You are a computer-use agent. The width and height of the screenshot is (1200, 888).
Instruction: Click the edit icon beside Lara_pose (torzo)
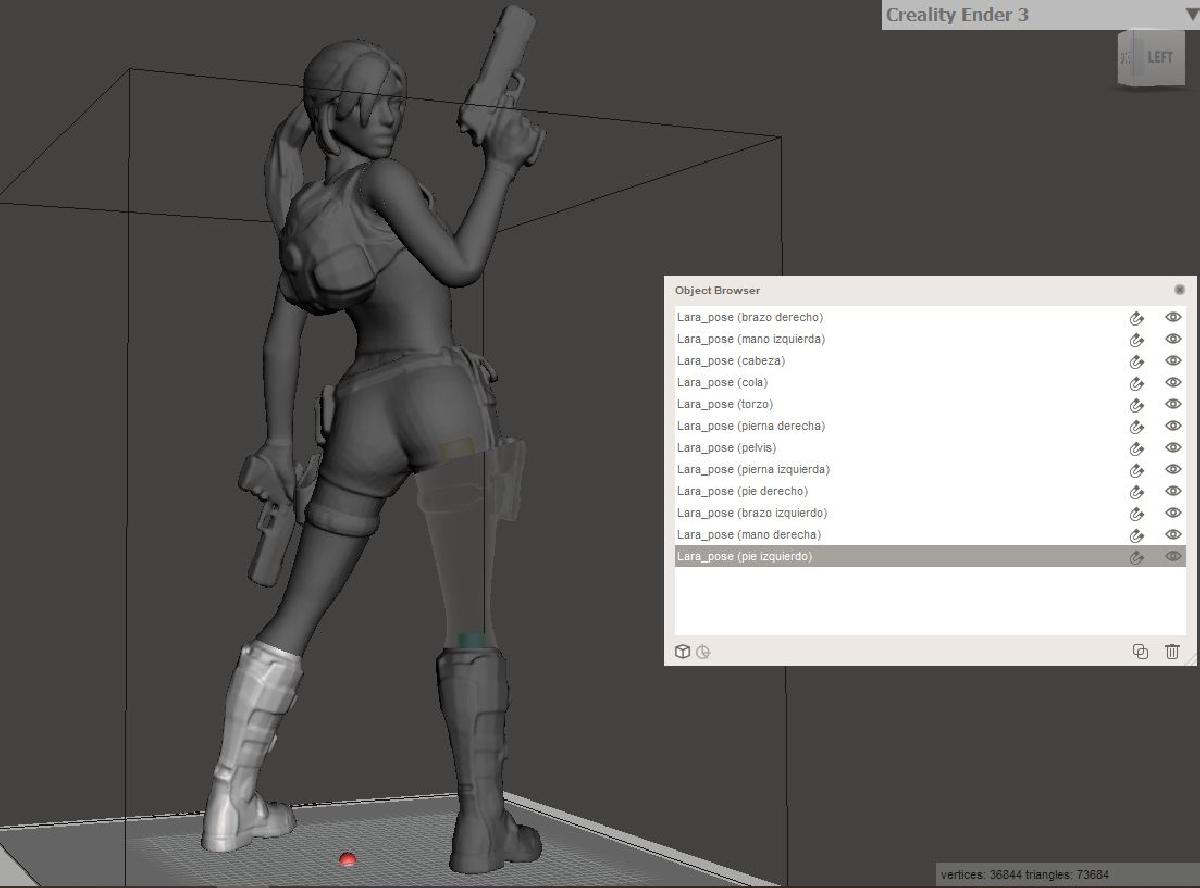(1137, 403)
